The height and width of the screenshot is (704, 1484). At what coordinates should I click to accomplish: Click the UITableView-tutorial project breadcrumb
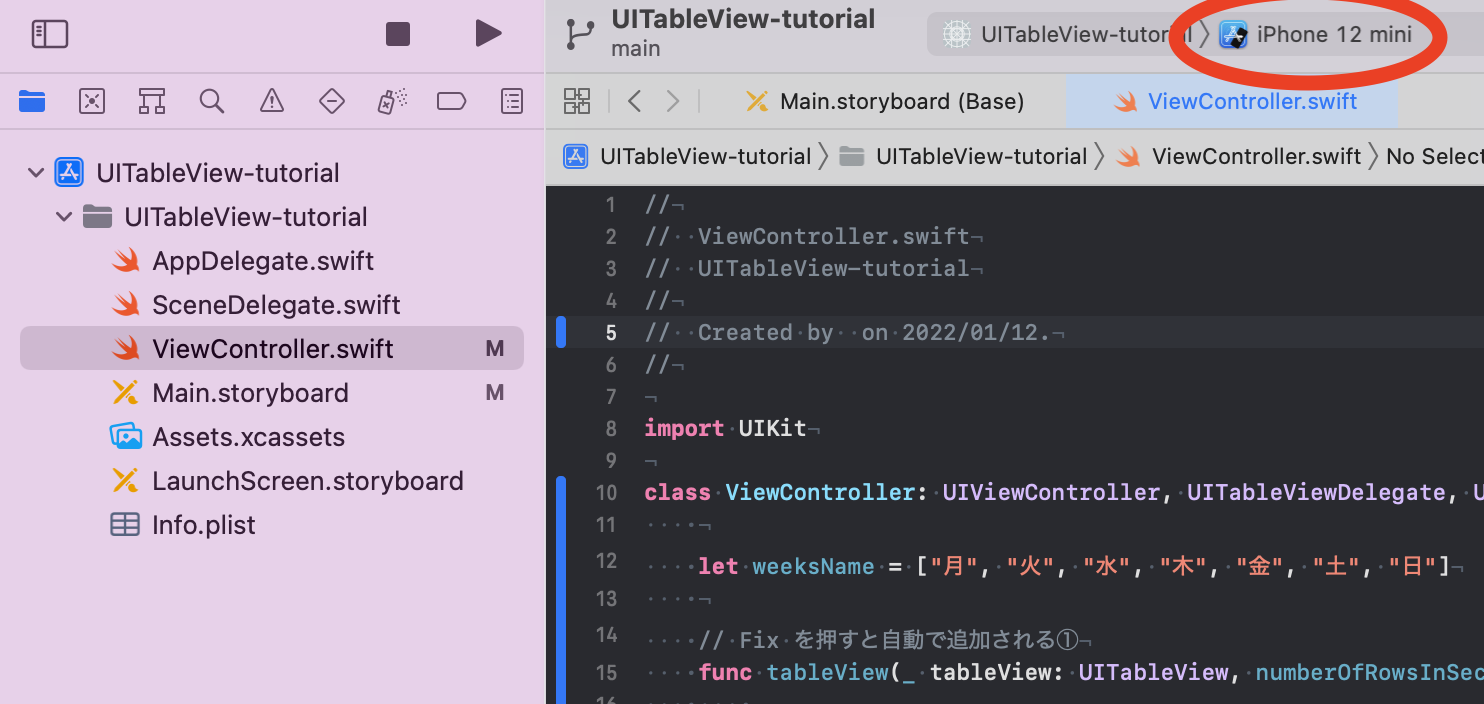coord(688,156)
